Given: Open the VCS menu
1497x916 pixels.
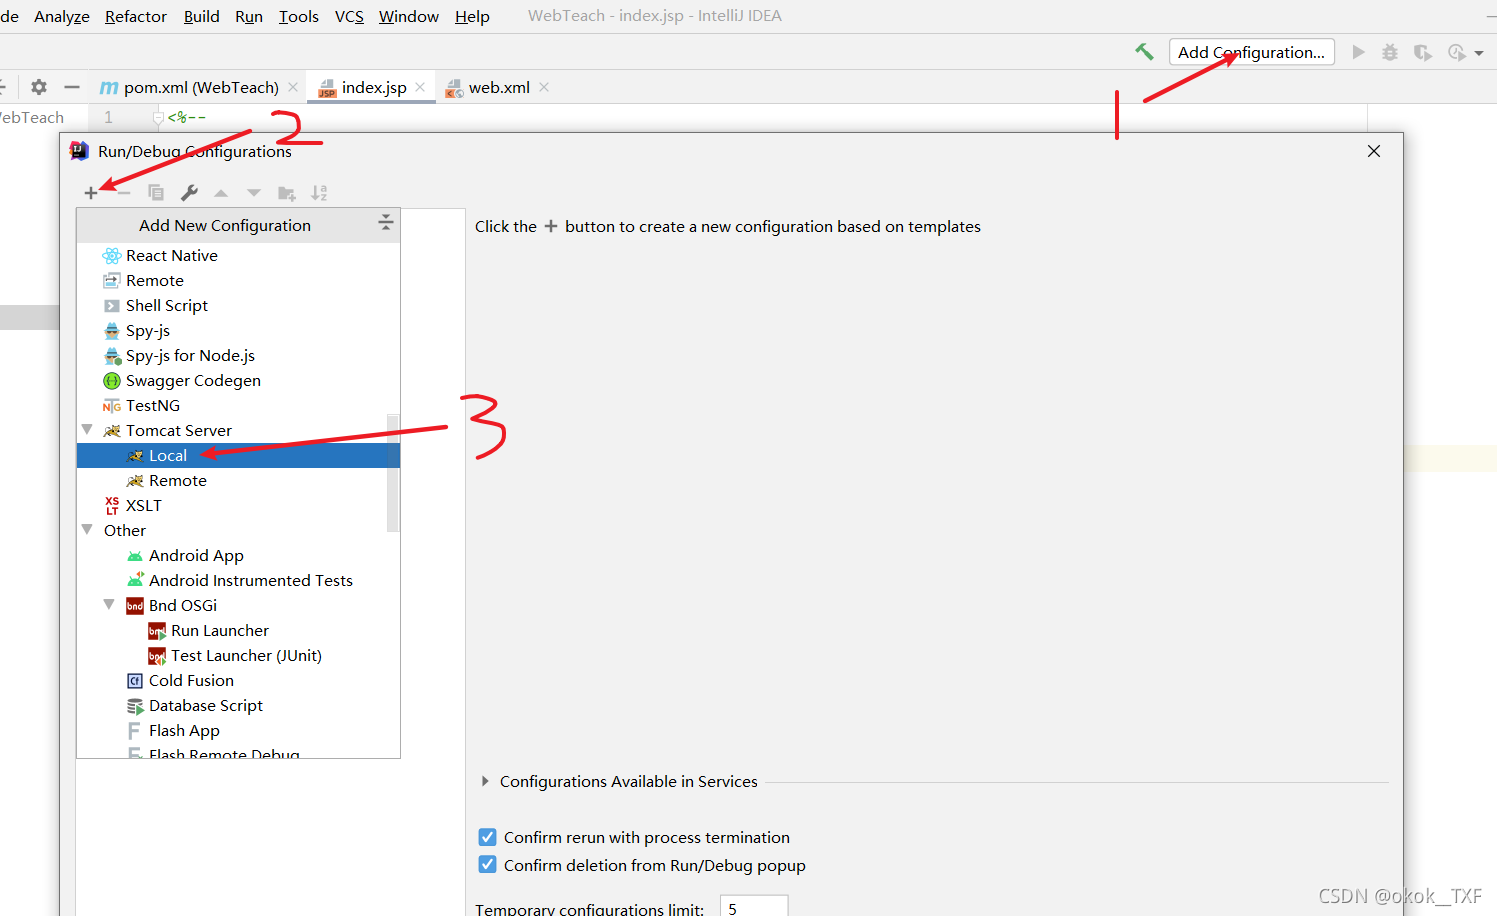Looking at the screenshot, I should [349, 17].
